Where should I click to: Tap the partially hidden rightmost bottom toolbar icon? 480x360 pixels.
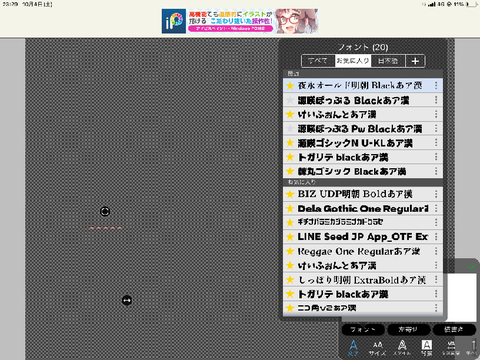(473, 348)
